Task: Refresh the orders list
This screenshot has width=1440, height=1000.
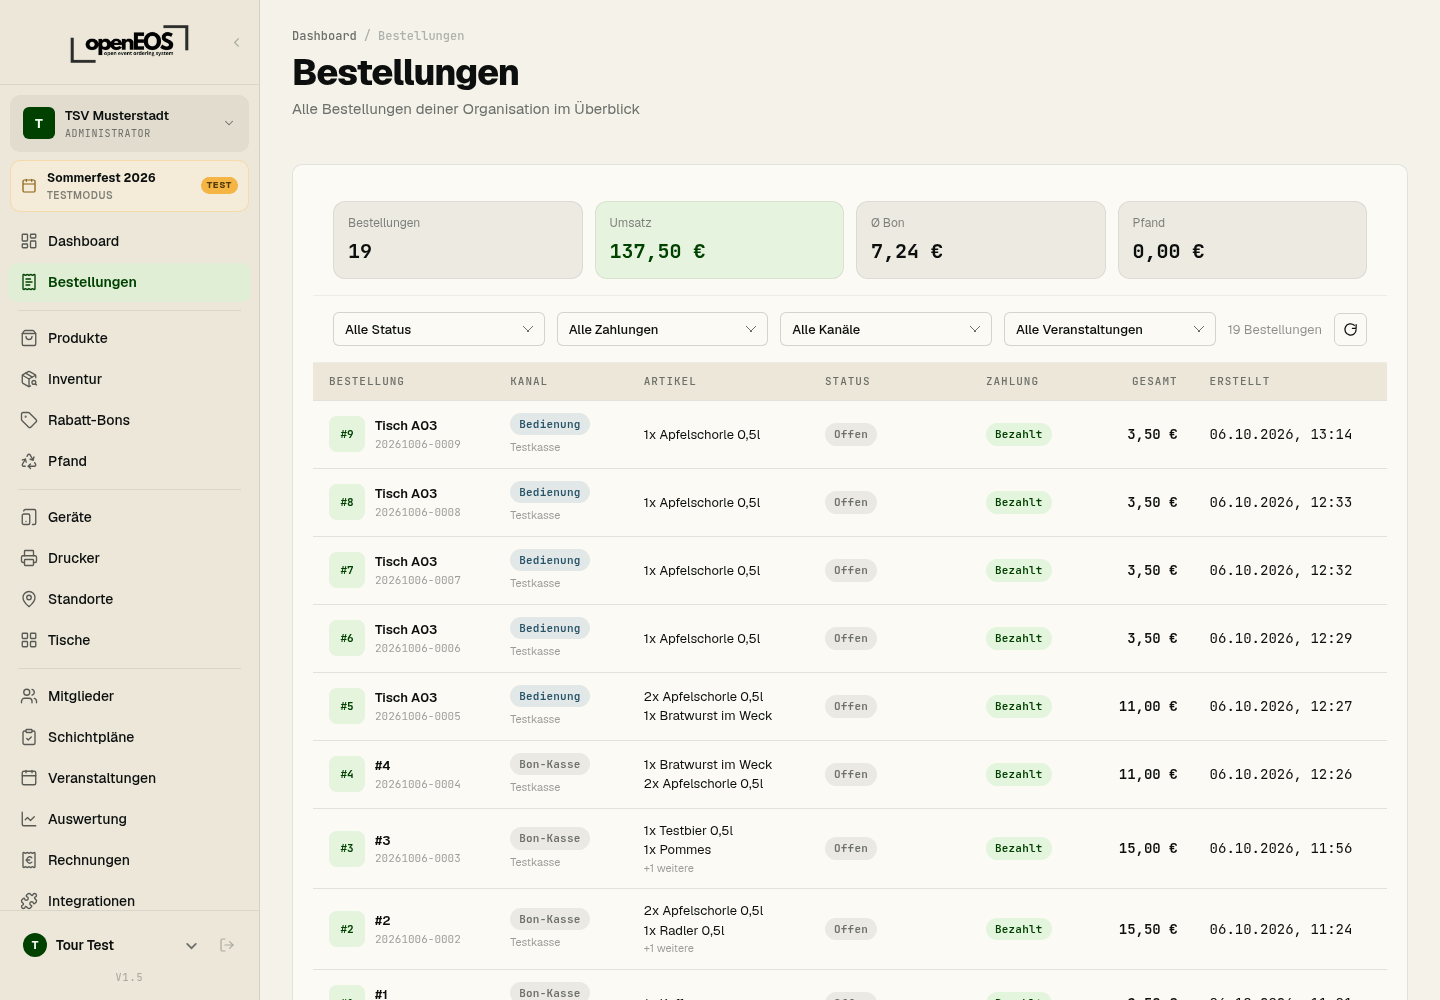Action: [1350, 329]
